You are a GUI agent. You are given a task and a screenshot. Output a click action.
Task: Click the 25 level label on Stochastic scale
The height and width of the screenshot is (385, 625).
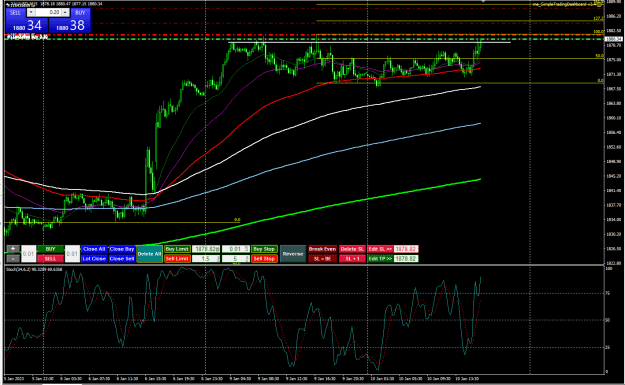607,347
